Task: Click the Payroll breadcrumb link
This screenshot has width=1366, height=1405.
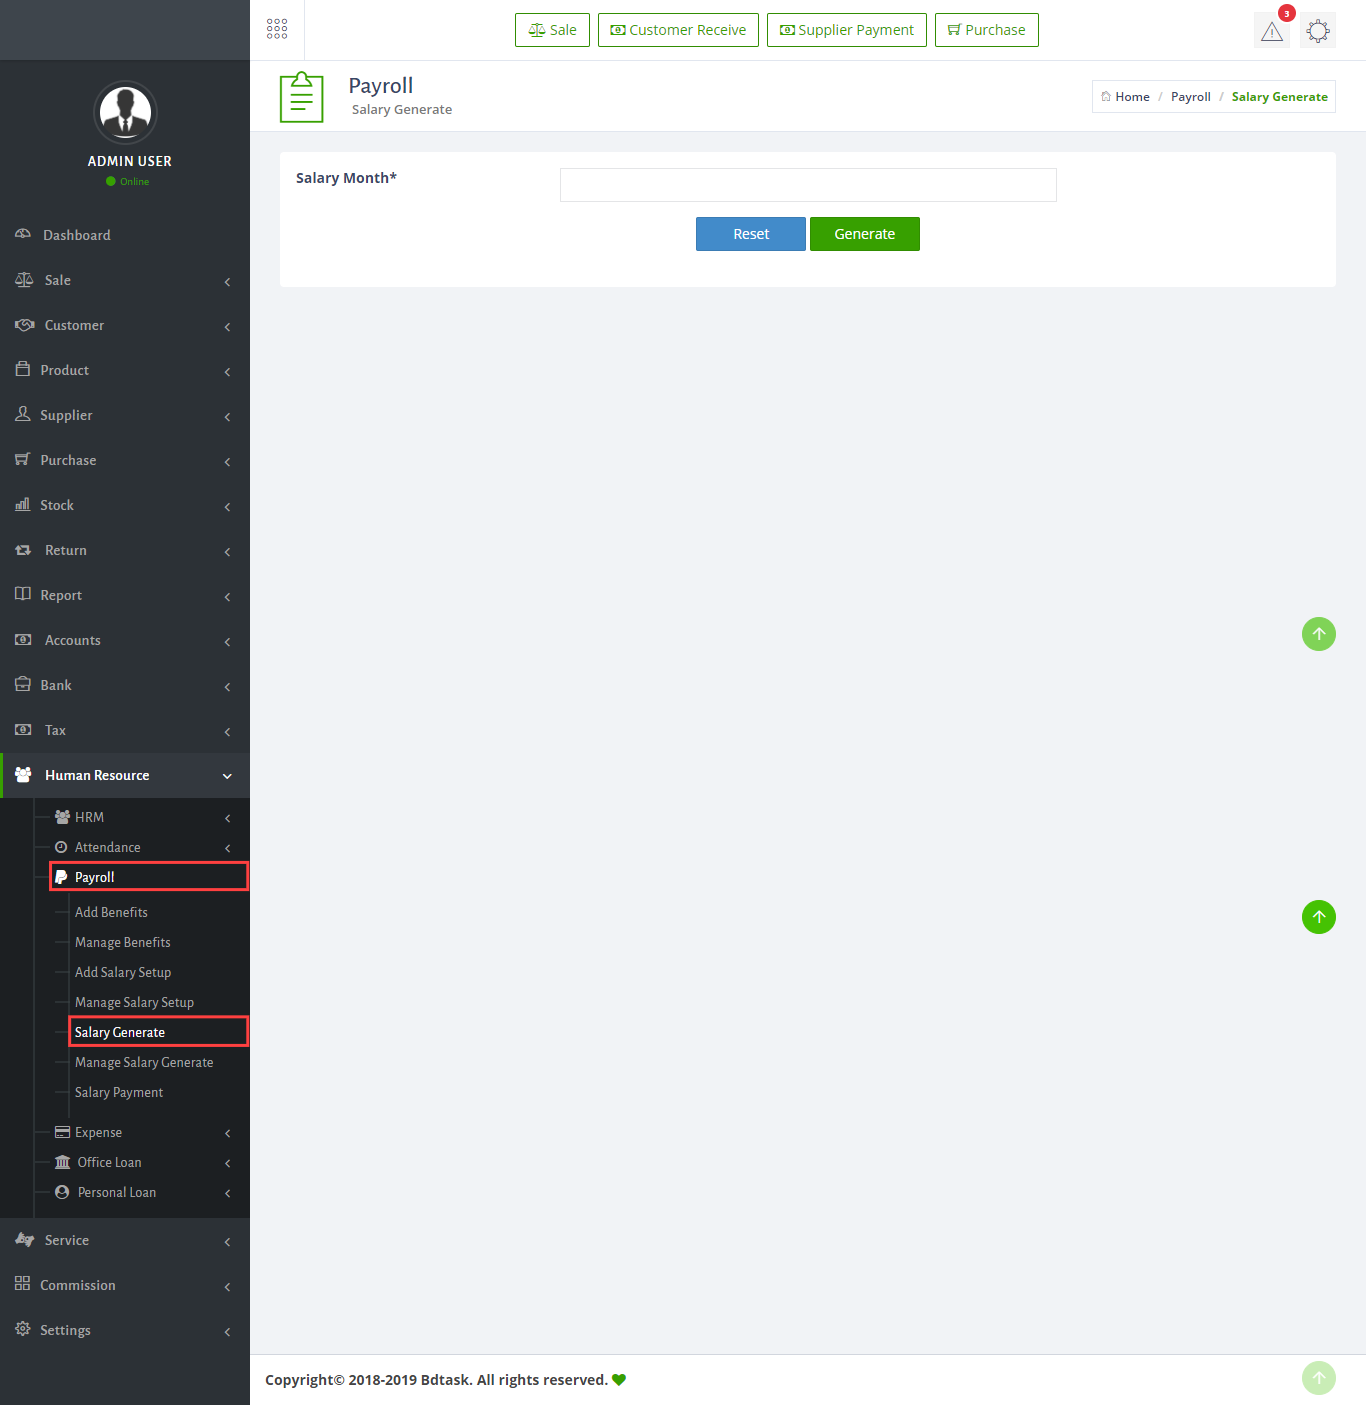Action: [1190, 97]
